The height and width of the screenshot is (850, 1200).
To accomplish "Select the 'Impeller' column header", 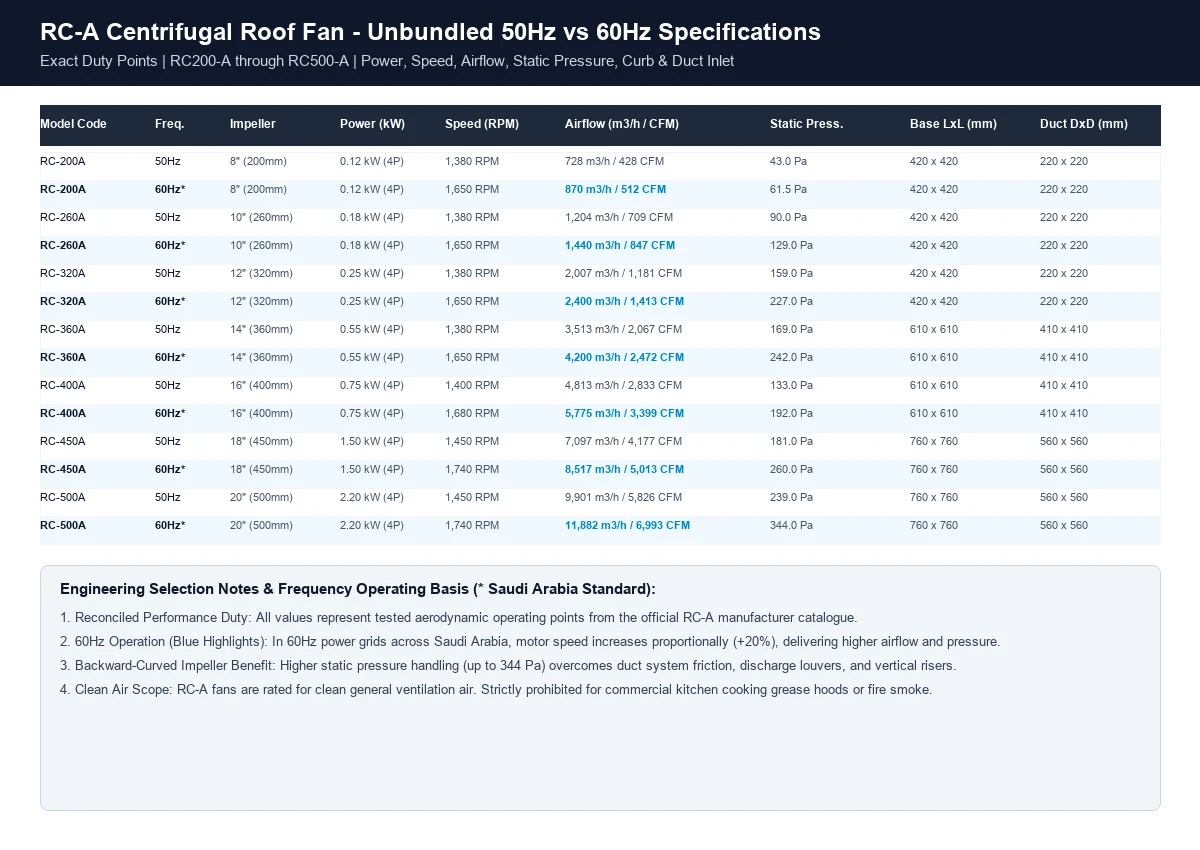I will 253,124.
